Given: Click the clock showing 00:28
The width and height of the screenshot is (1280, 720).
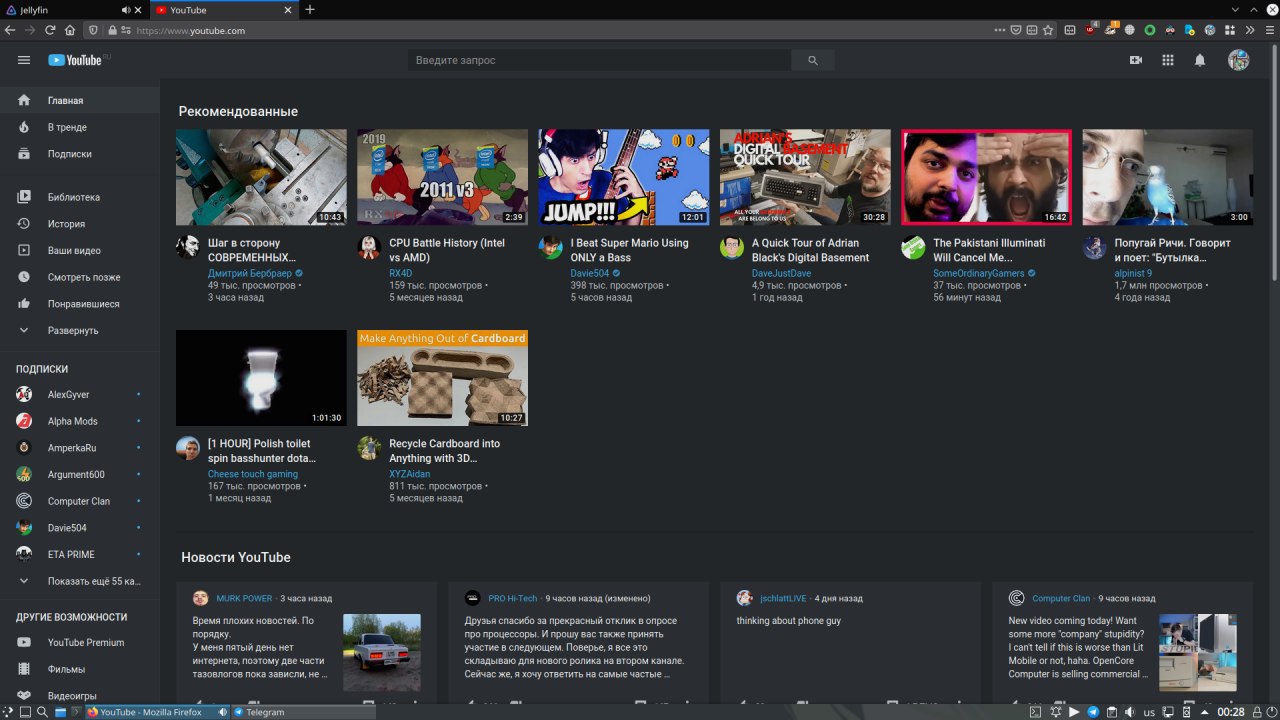Looking at the screenshot, I should click(x=1230, y=712).
